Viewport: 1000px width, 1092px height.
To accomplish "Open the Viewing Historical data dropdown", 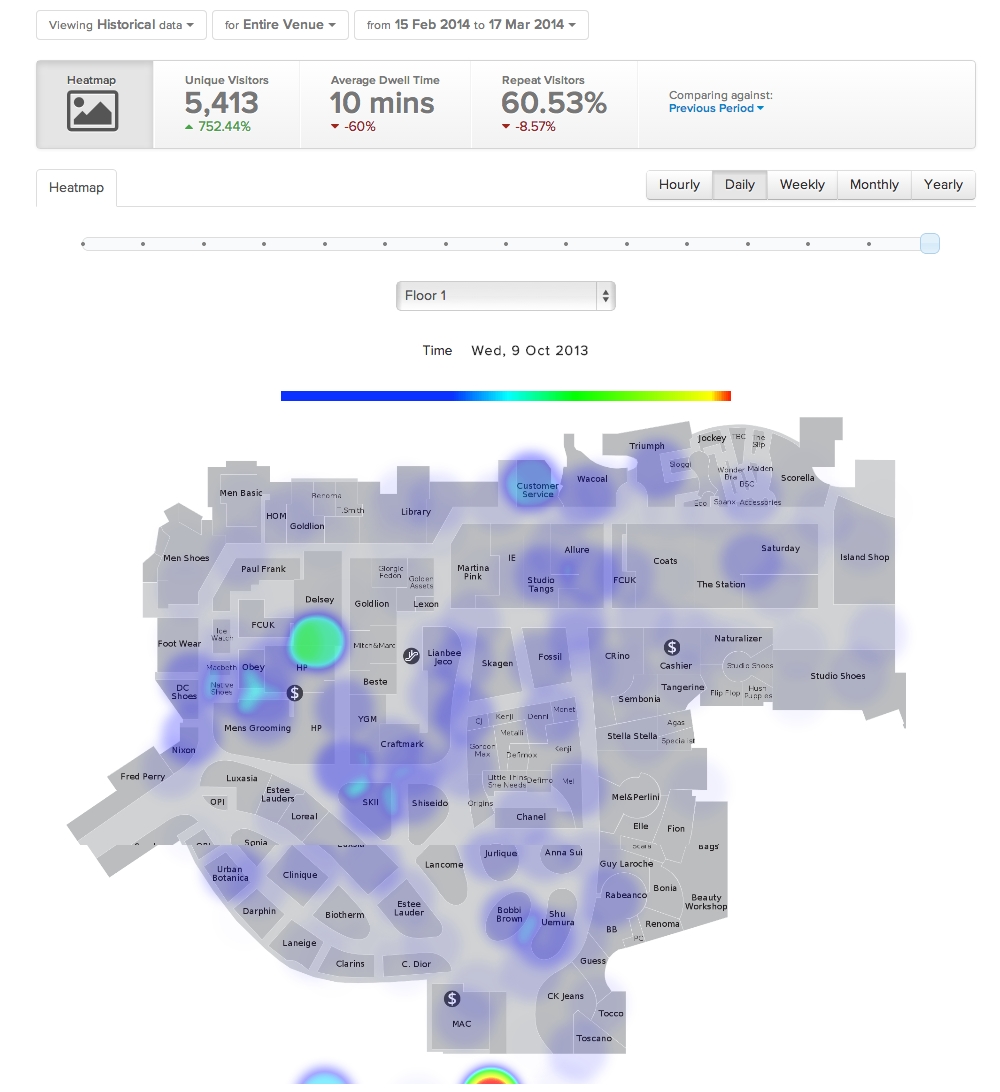I will pos(121,25).
